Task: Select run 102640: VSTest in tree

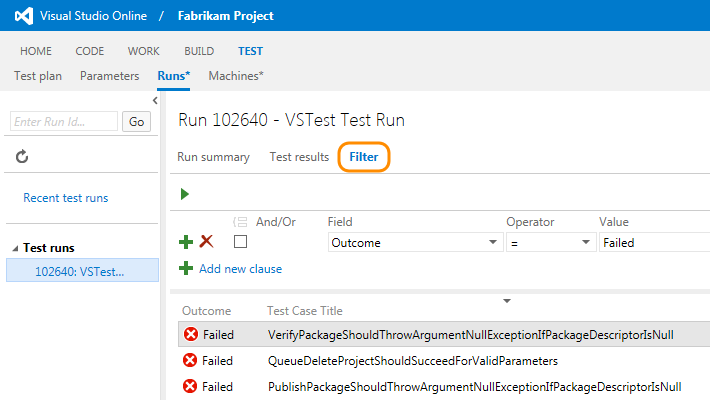Action: (x=82, y=271)
